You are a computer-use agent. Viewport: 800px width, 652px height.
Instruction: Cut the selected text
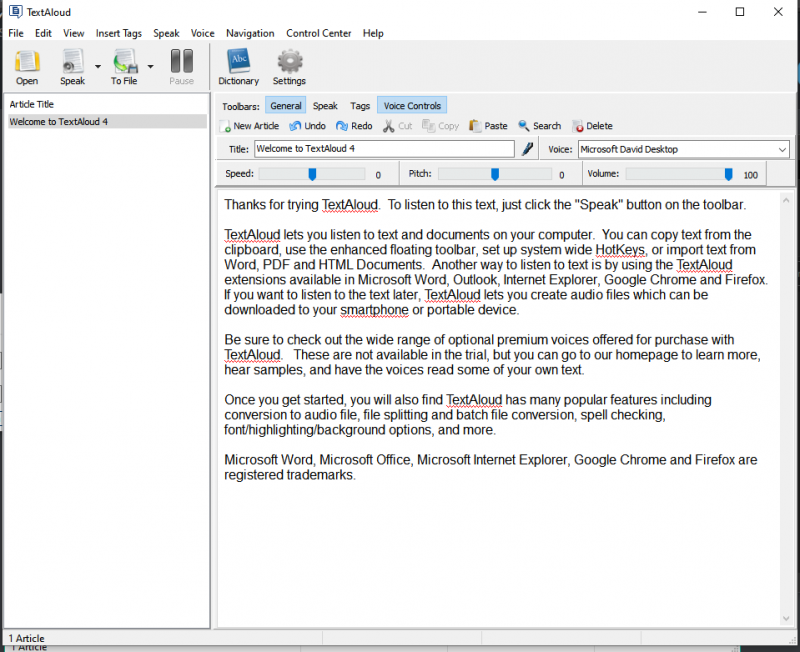pyautogui.click(x=397, y=126)
